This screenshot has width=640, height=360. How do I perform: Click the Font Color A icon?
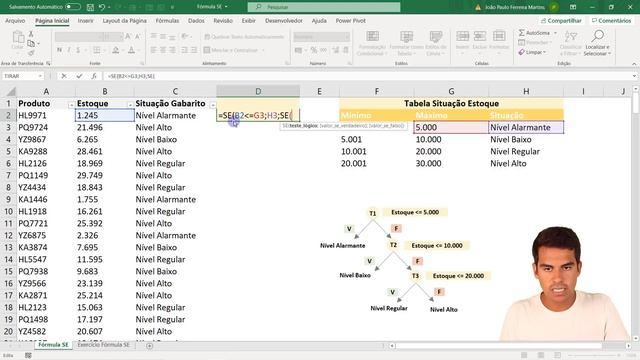coord(131,50)
